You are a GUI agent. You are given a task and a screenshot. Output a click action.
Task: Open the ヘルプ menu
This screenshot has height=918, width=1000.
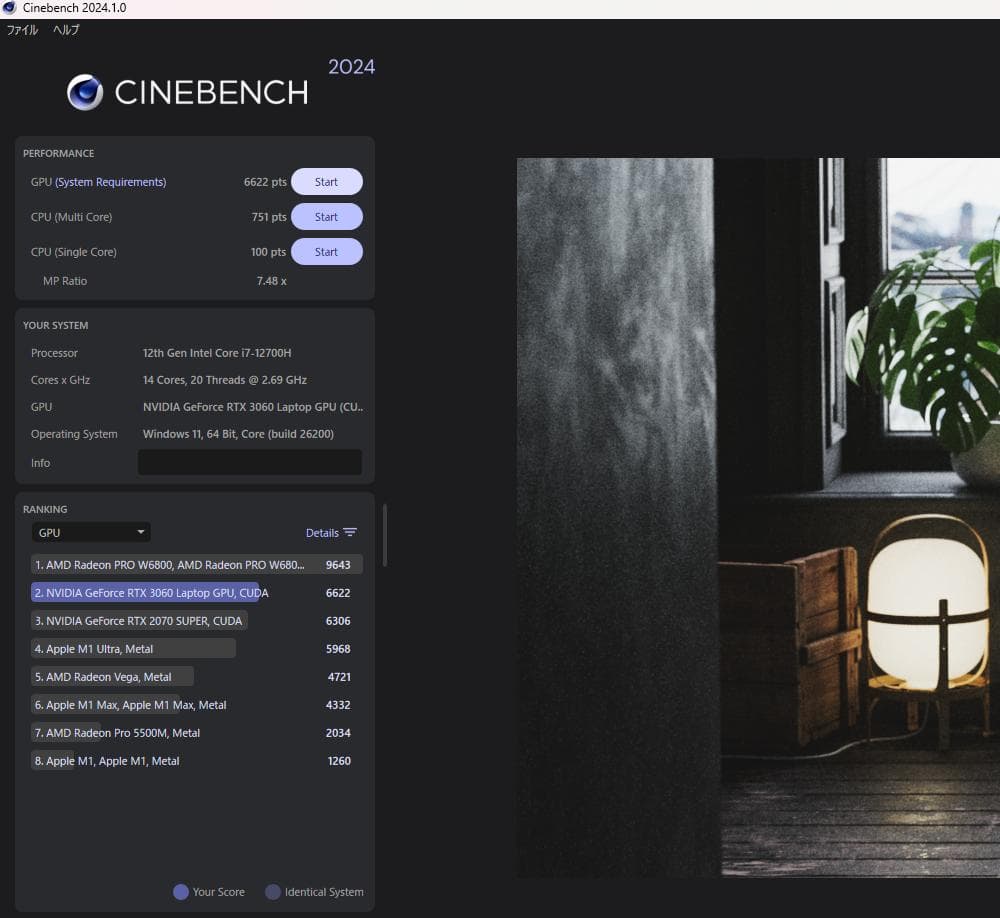[x=66, y=30]
